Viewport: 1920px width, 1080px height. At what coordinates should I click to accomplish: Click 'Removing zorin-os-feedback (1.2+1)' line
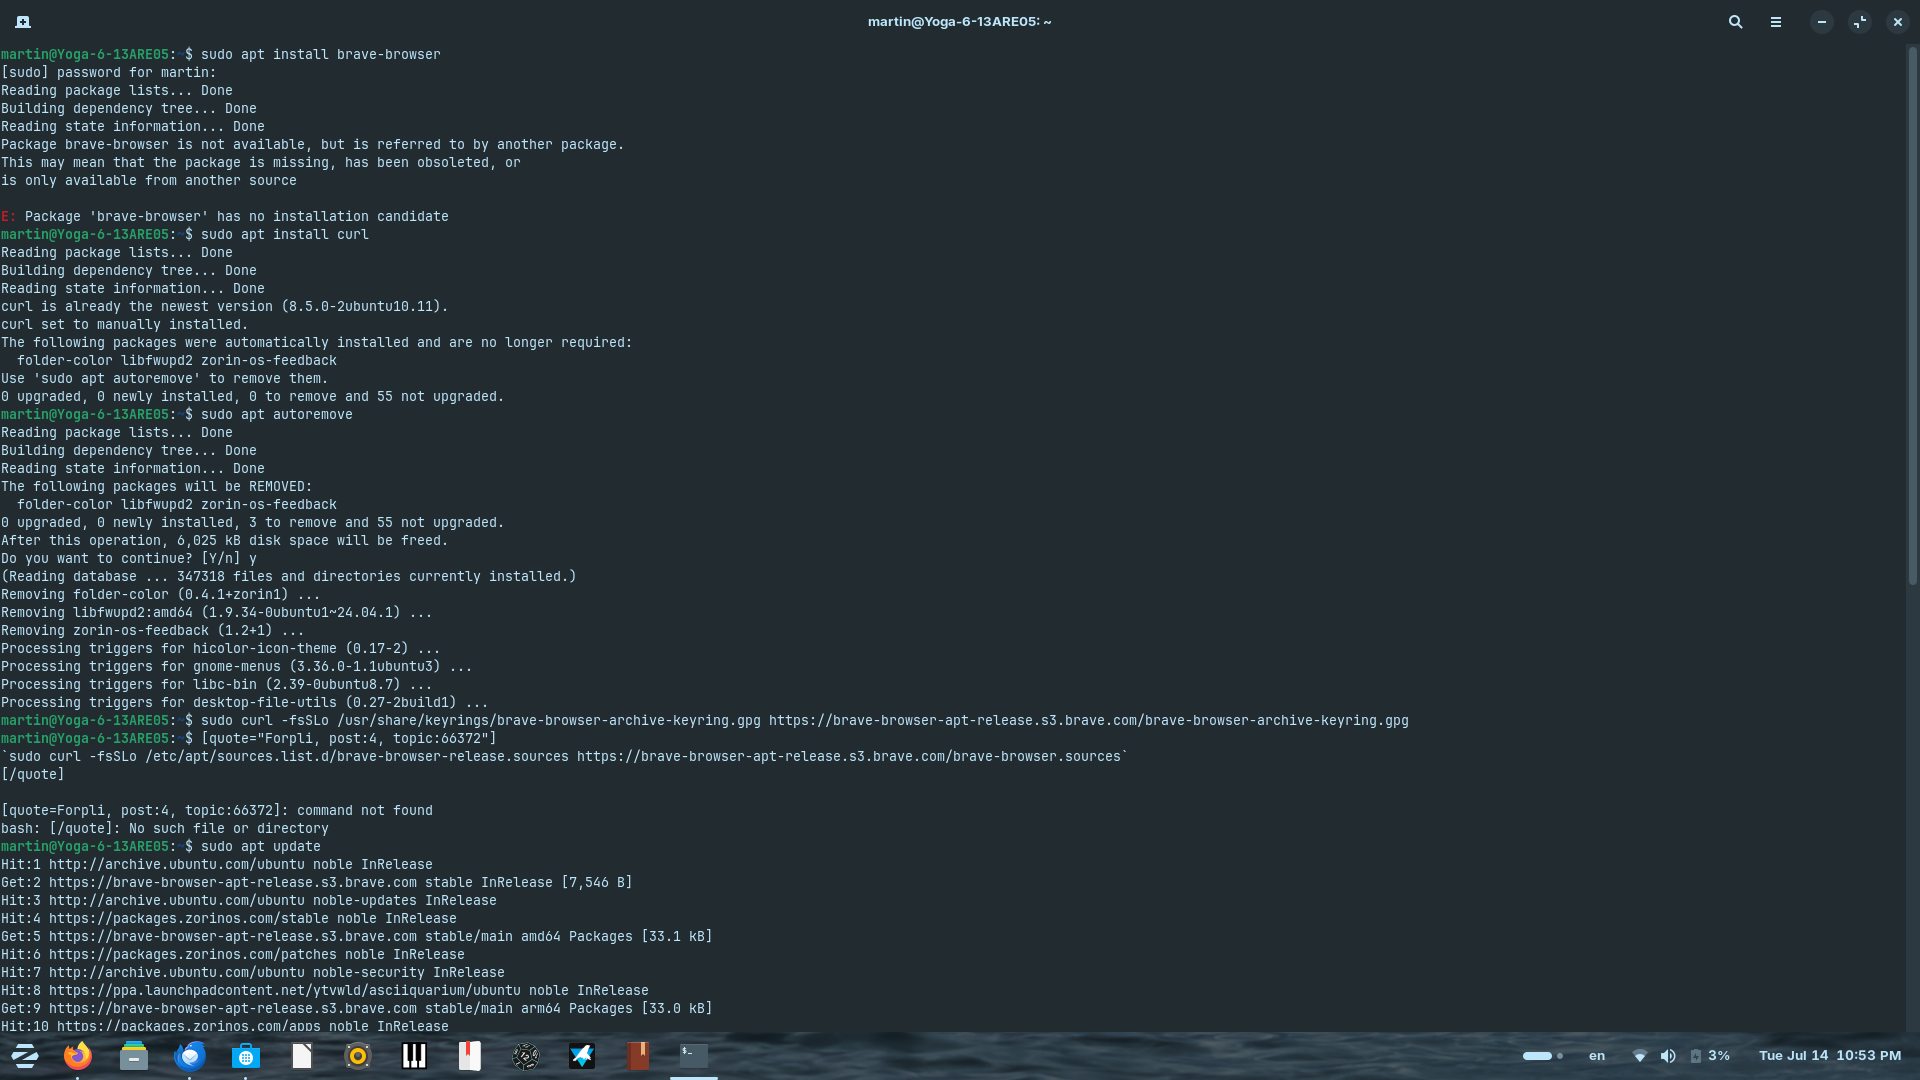click(x=152, y=630)
